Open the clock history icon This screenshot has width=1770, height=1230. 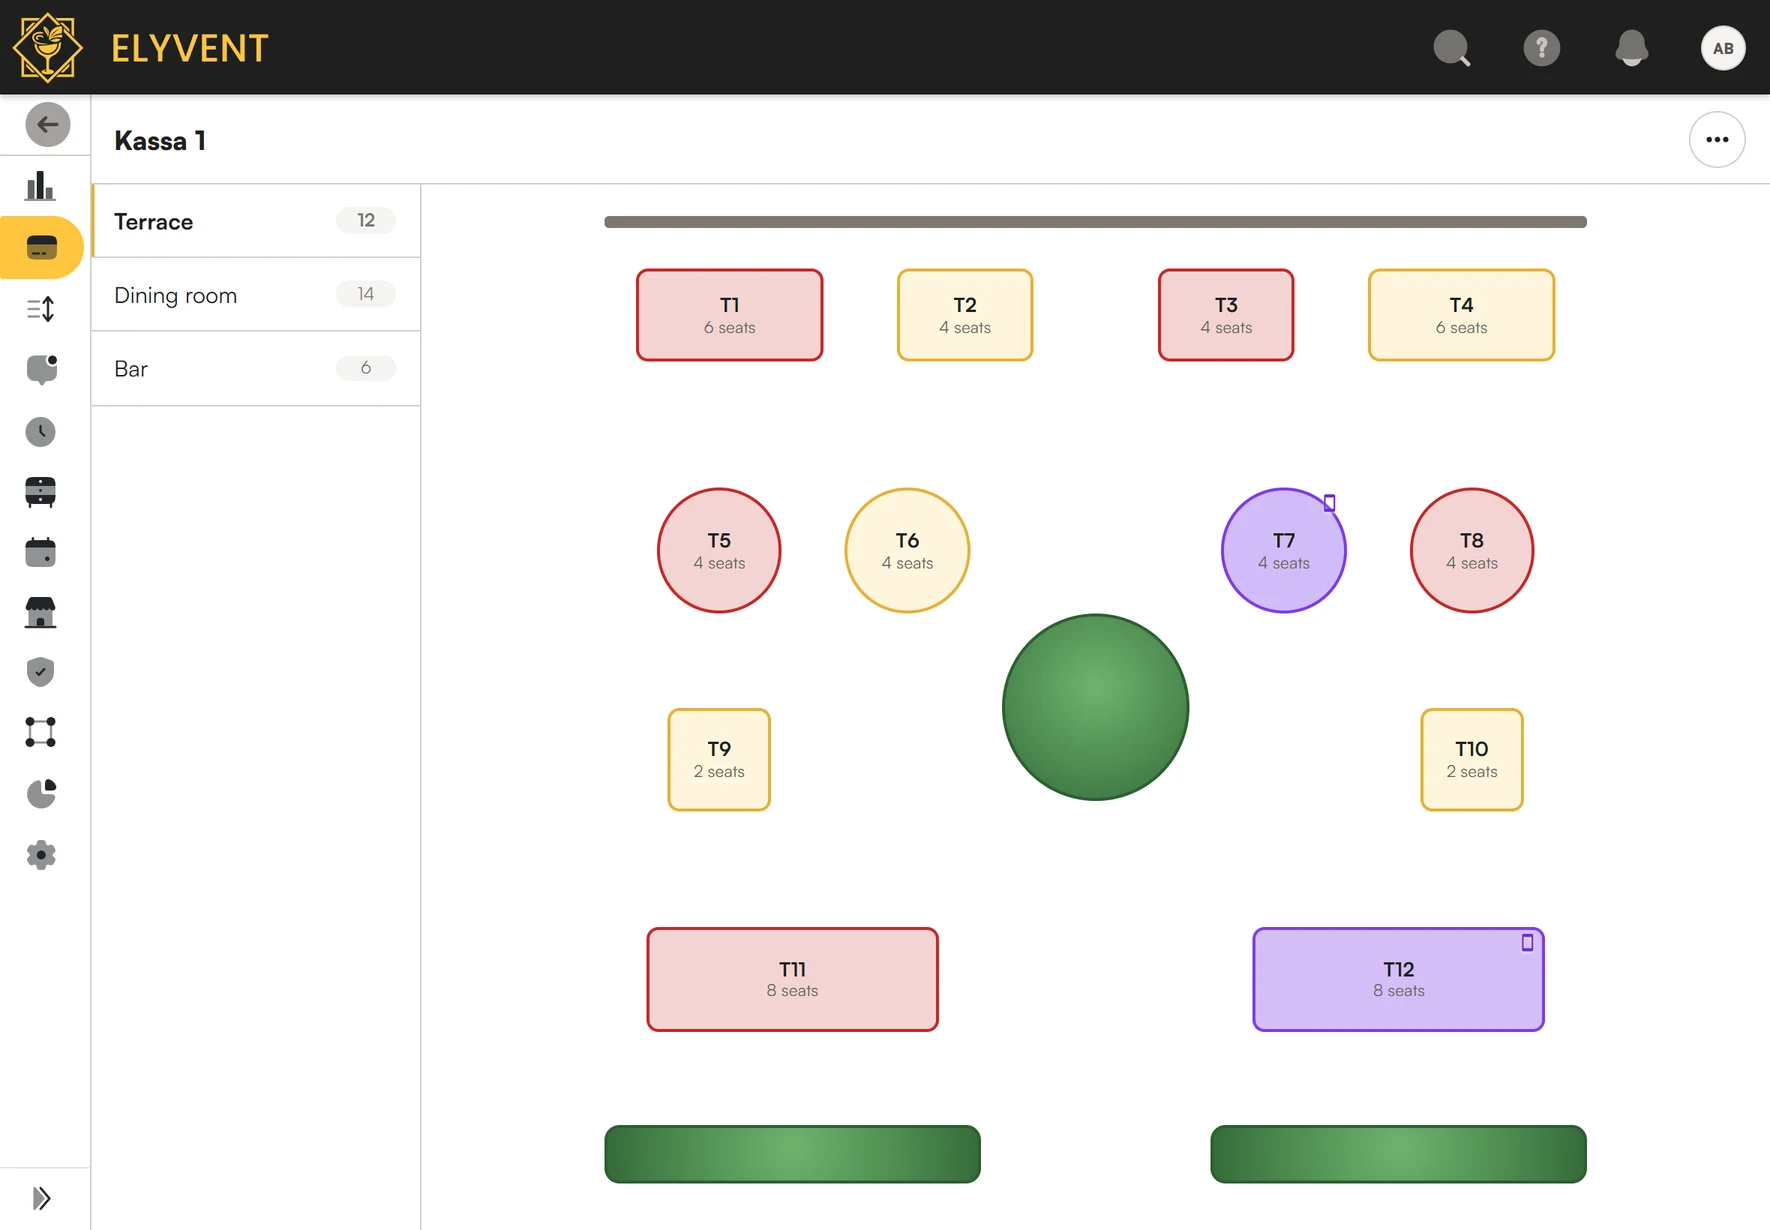pos(40,432)
